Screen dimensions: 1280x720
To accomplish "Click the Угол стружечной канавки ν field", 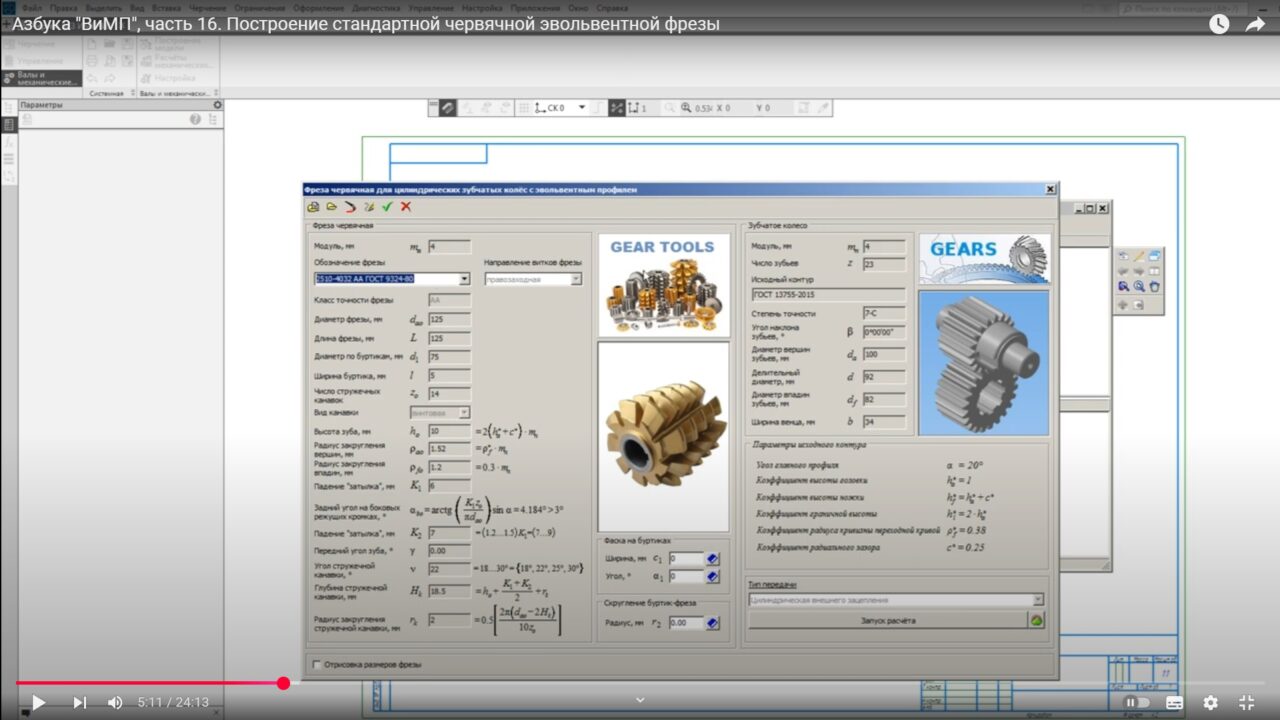I will click(449, 568).
